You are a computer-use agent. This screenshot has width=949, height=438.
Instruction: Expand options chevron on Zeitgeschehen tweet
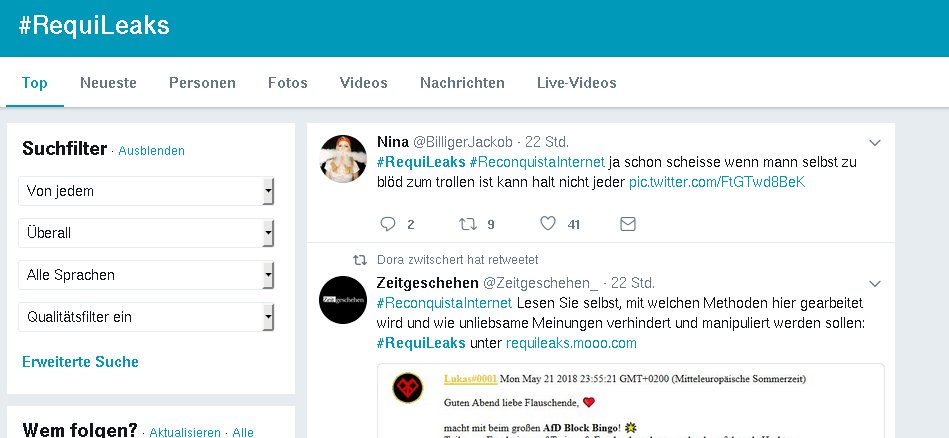click(x=875, y=284)
